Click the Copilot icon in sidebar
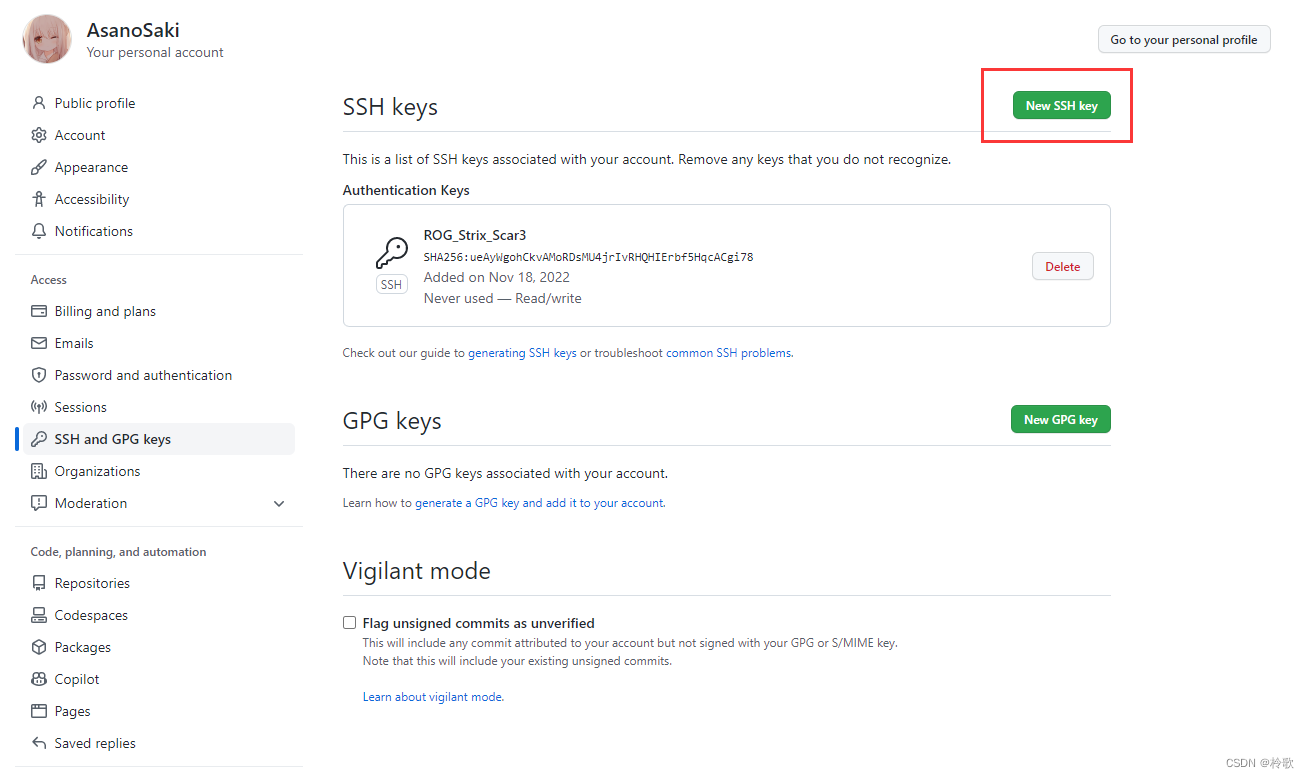Screen dimensions: 1309x778 click(39, 679)
